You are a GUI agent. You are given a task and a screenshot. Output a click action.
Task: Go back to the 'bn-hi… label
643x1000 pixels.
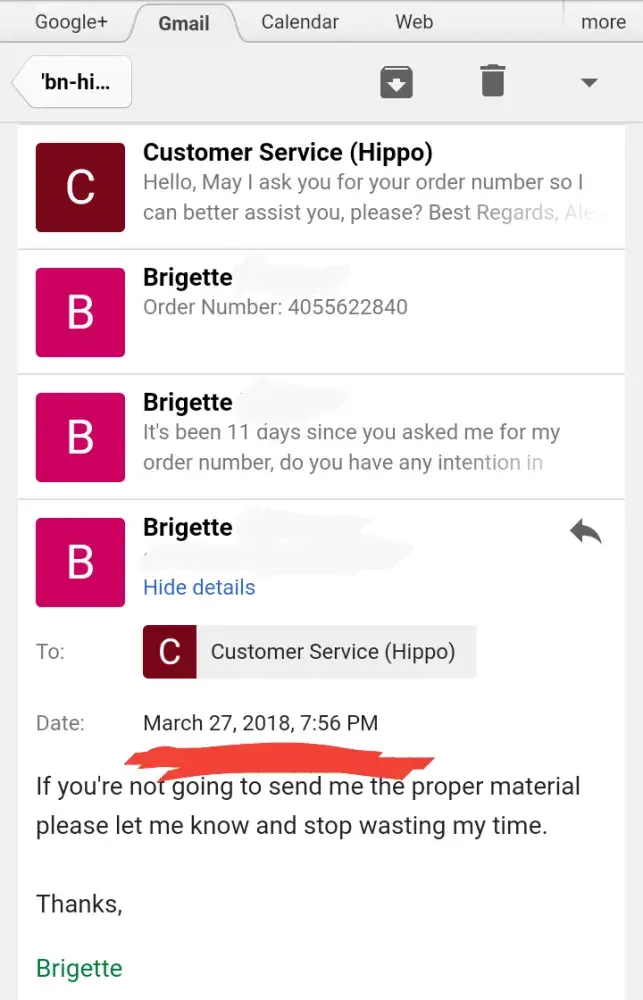pyautogui.click(x=74, y=82)
